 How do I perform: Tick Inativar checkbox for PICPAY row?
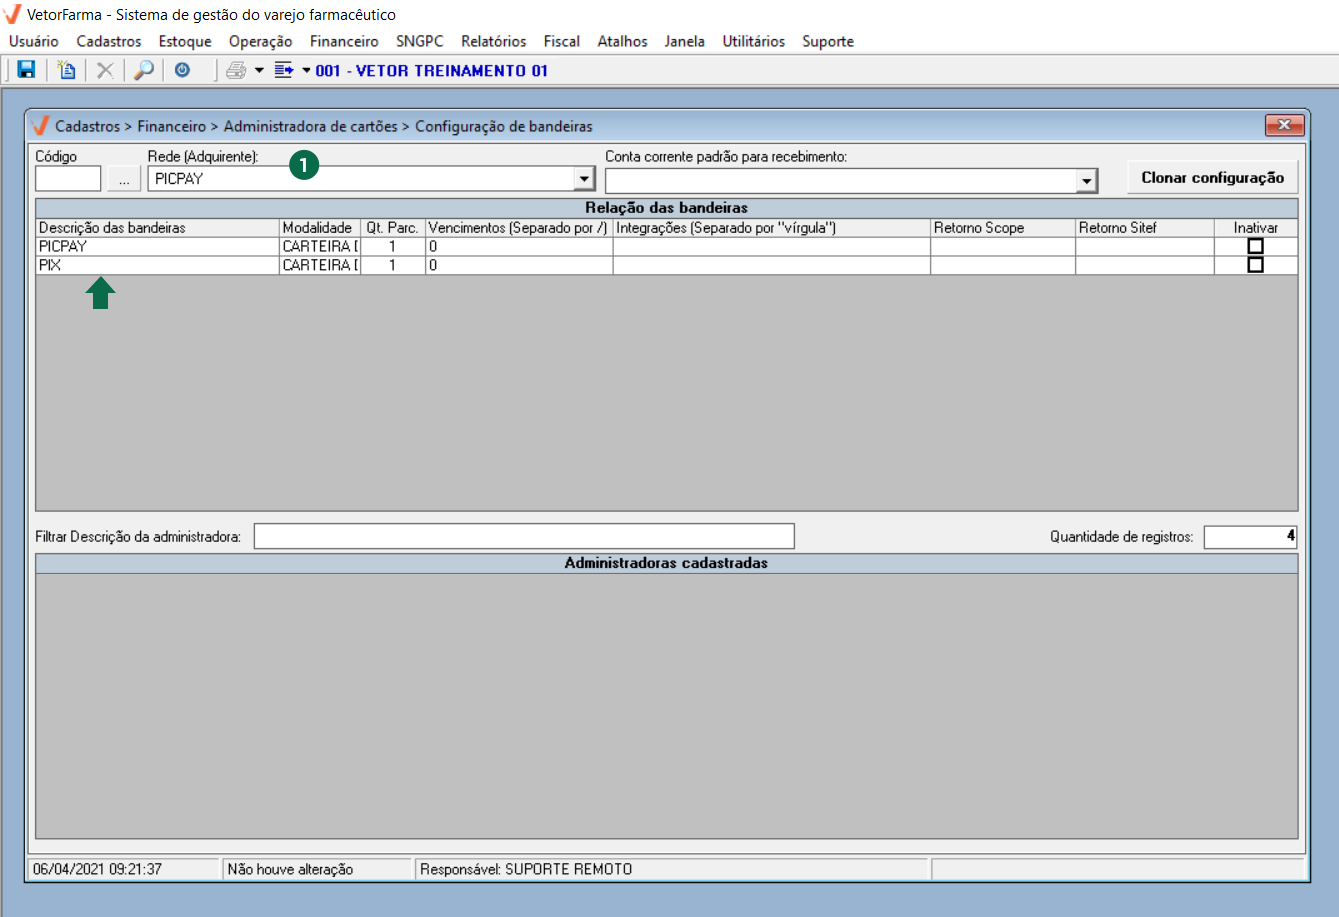click(1256, 246)
